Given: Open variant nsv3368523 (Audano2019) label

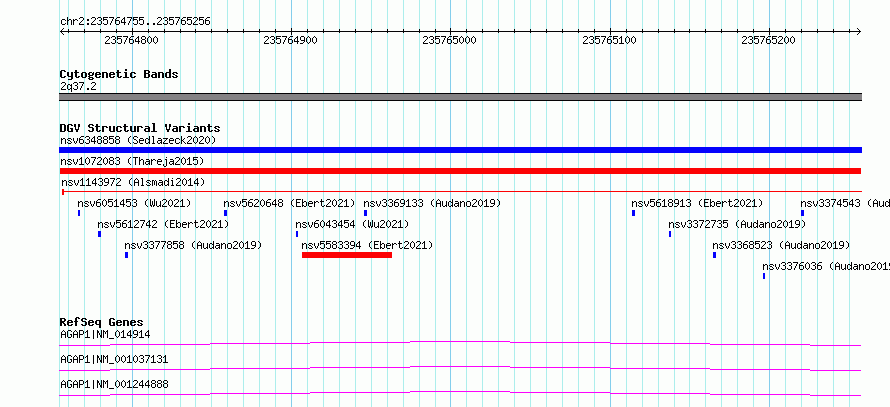Looking at the screenshot, I should tap(781, 245).
